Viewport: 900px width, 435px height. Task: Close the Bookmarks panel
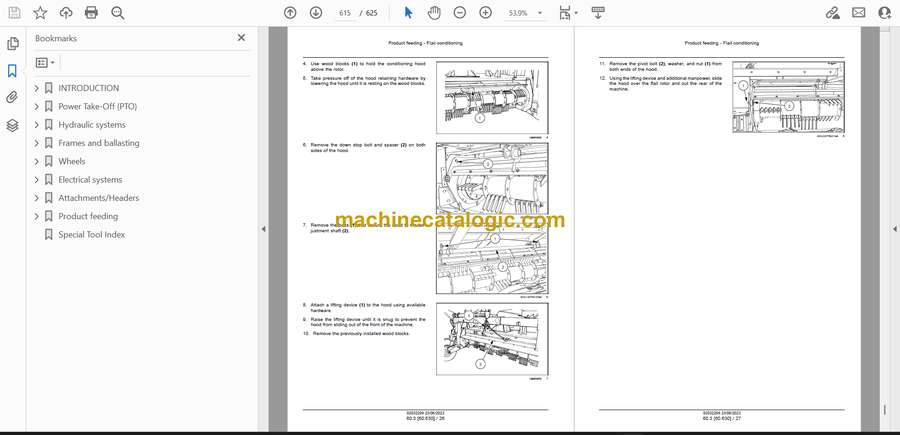pyautogui.click(x=241, y=38)
